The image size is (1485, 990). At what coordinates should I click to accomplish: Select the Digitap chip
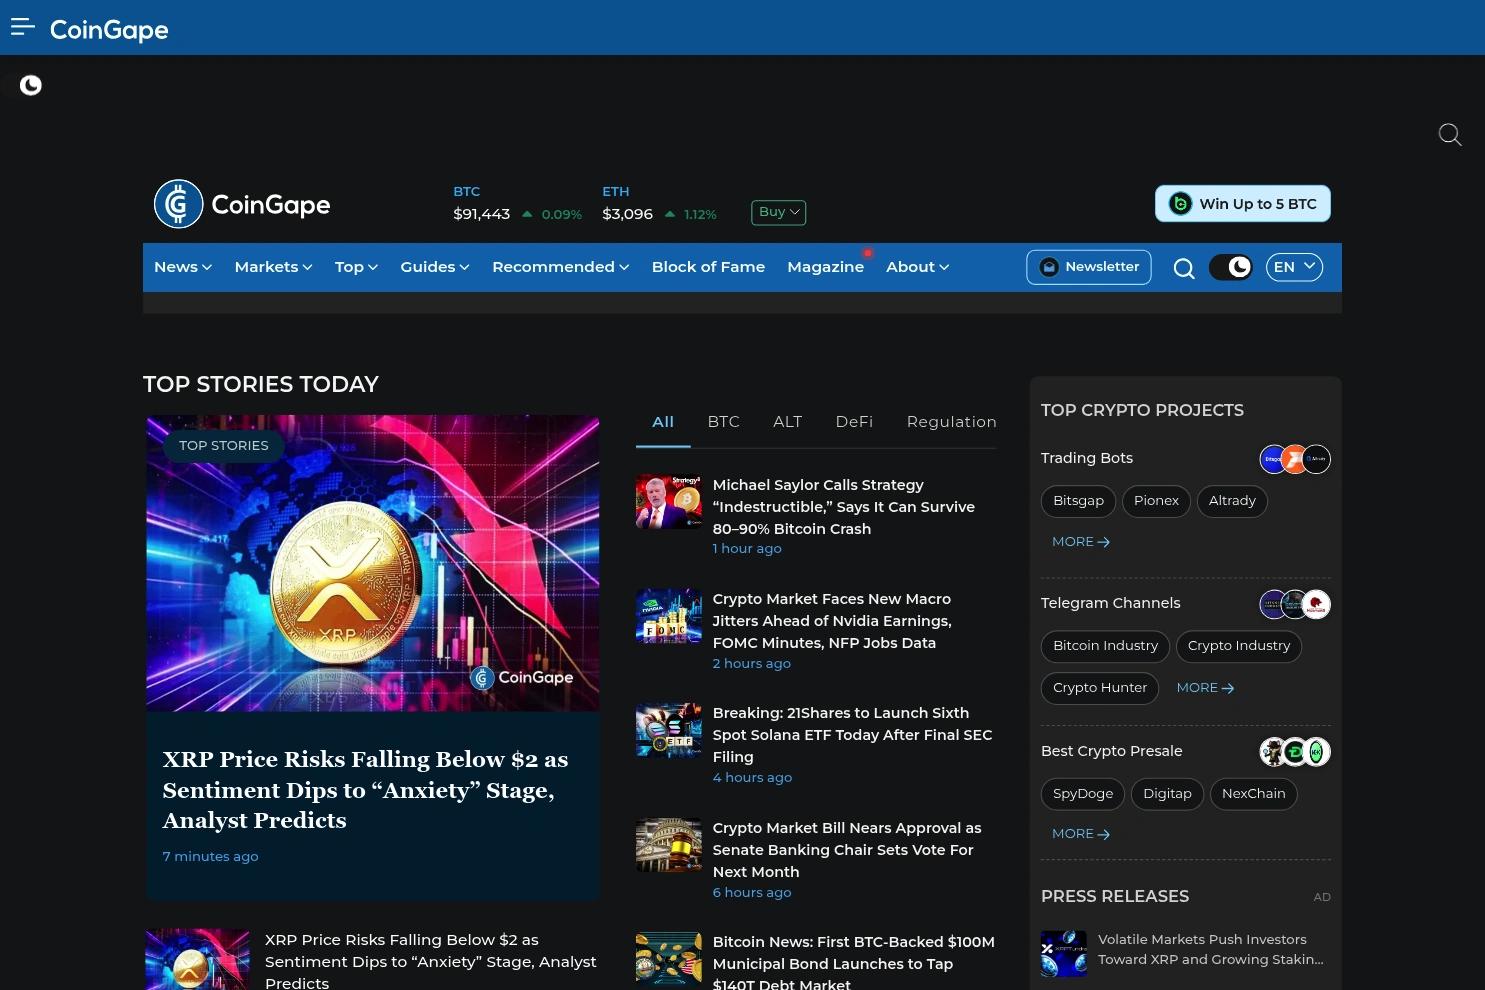1167,794
